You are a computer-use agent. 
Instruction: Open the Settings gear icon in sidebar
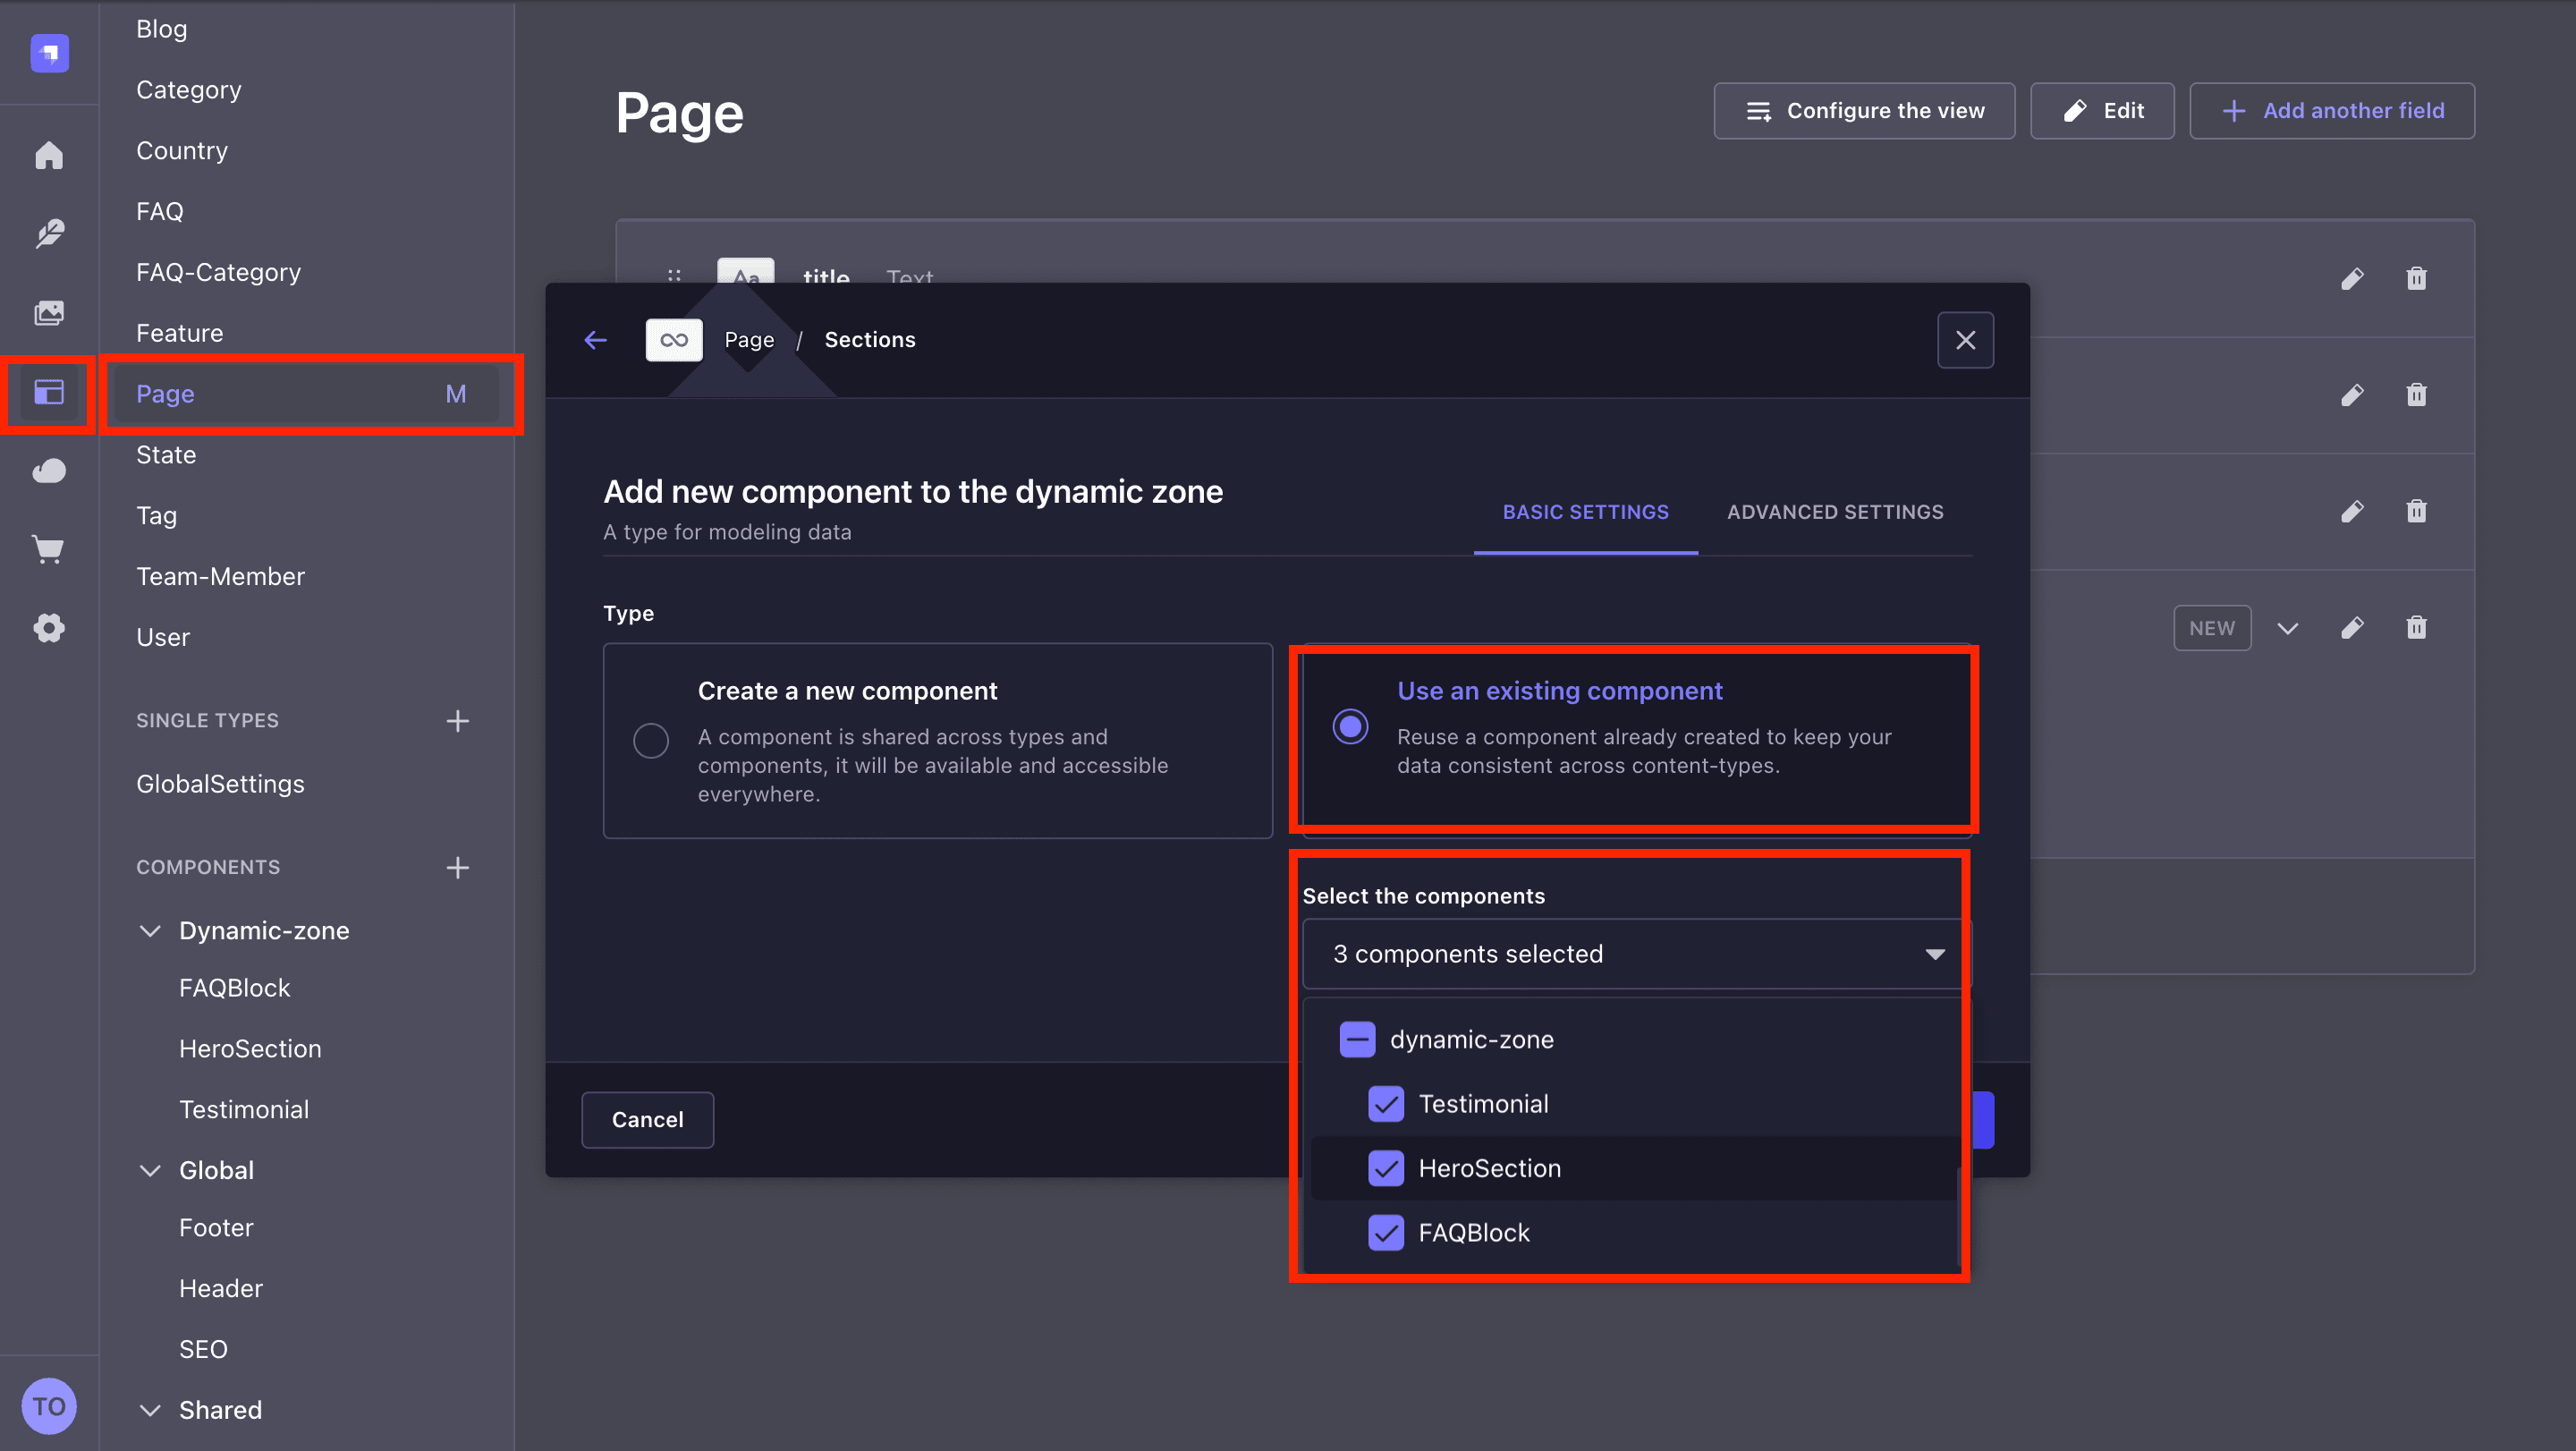[x=49, y=628]
